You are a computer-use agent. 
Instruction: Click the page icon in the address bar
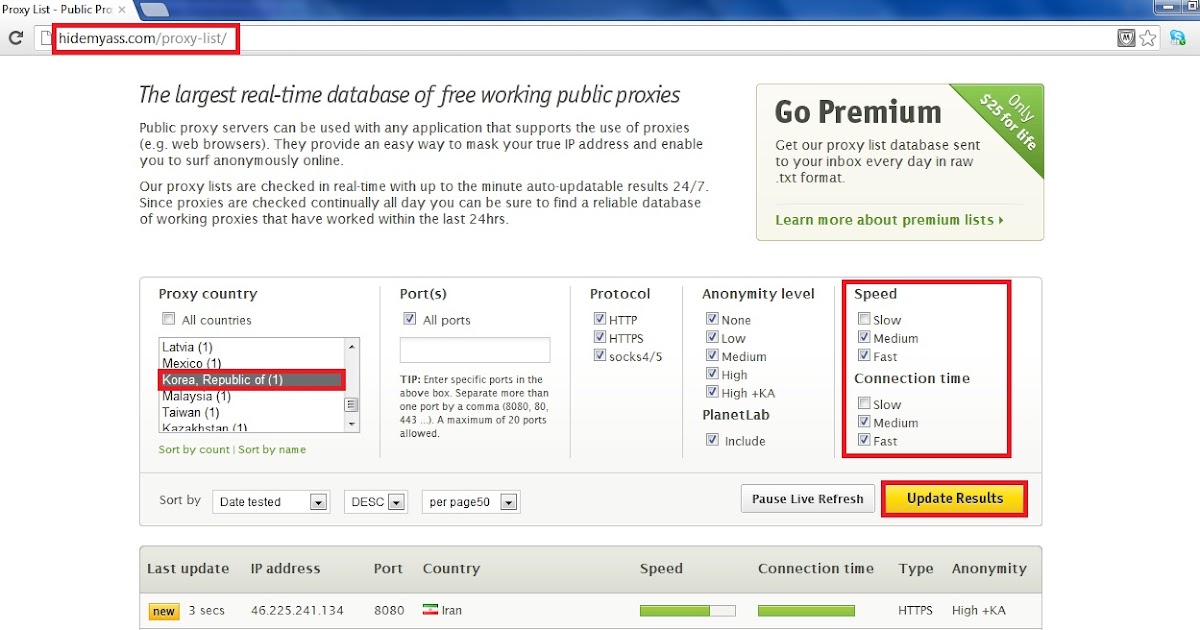pos(43,39)
